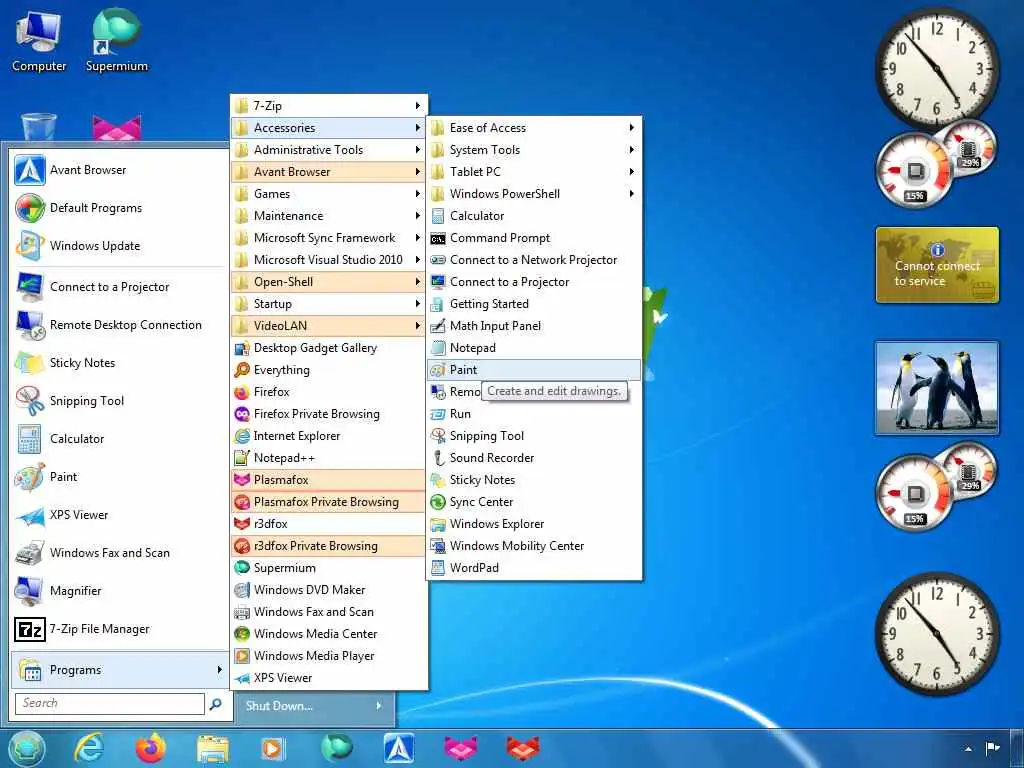Click Everything search icon in Programs

point(242,370)
